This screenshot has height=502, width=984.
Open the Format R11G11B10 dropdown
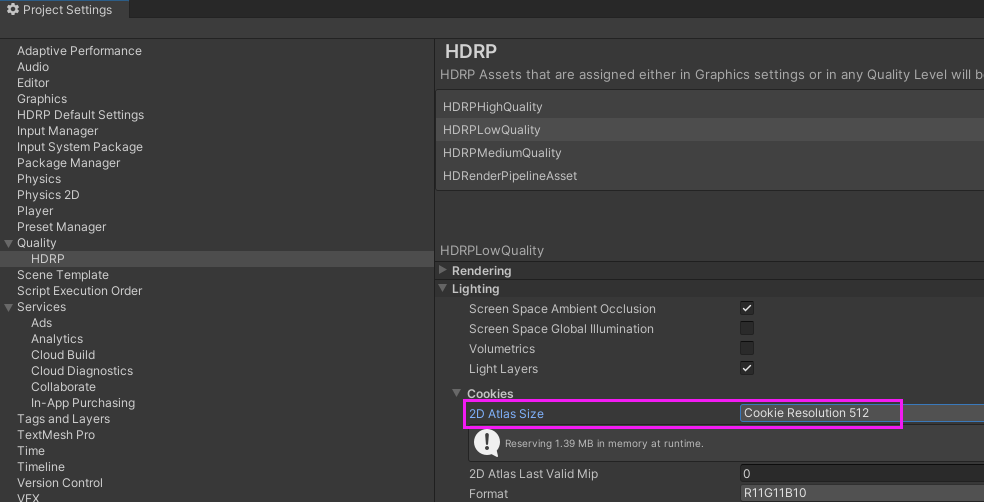pos(862,493)
